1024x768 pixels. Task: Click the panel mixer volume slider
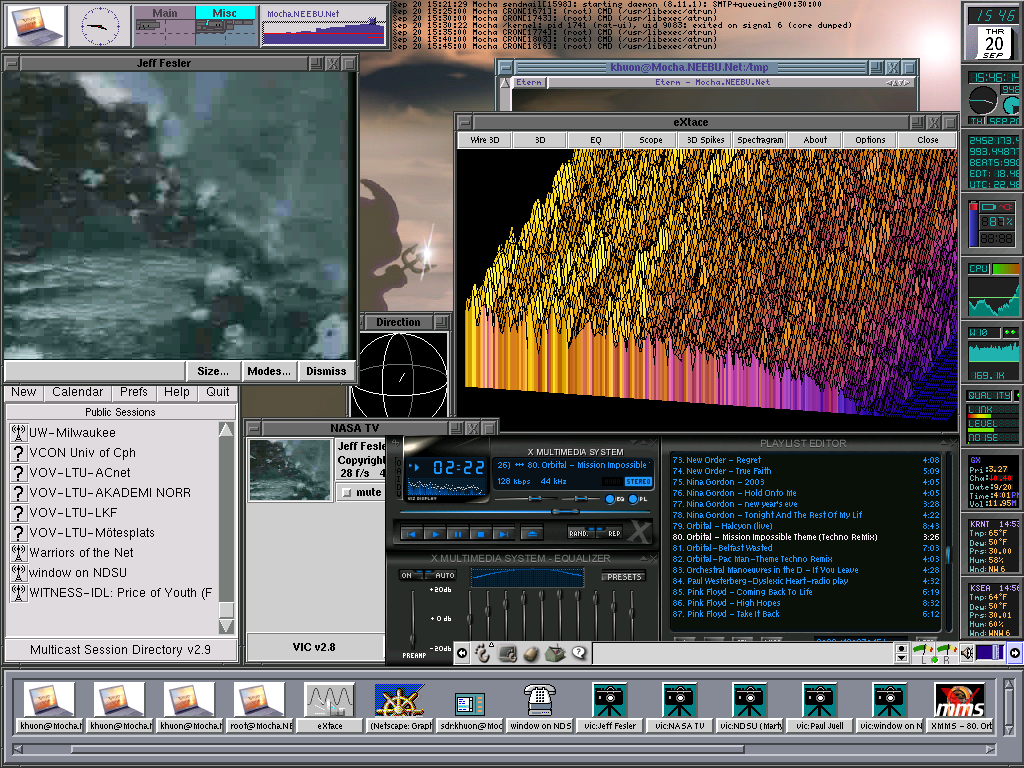point(990,652)
